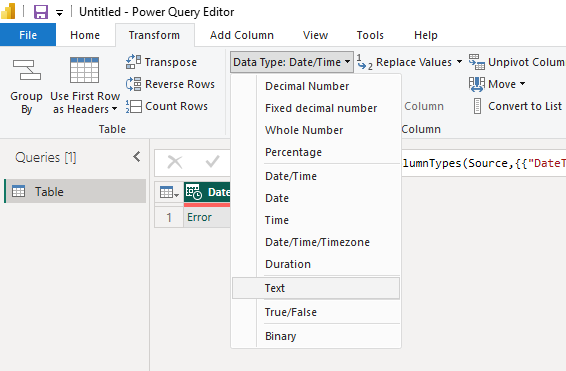Choose Binary data type

[316, 336]
